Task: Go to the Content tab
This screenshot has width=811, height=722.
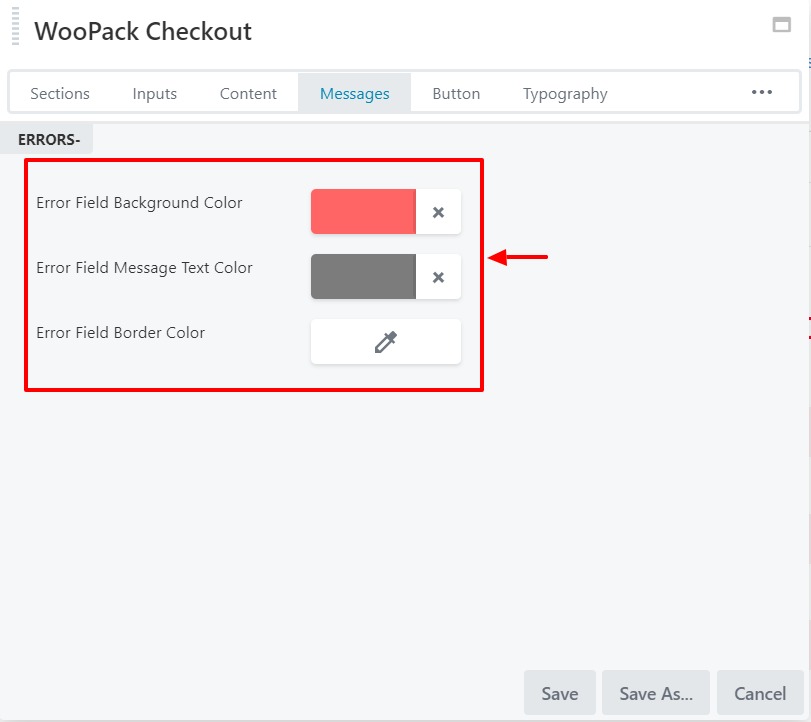Action: click(x=248, y=94)
